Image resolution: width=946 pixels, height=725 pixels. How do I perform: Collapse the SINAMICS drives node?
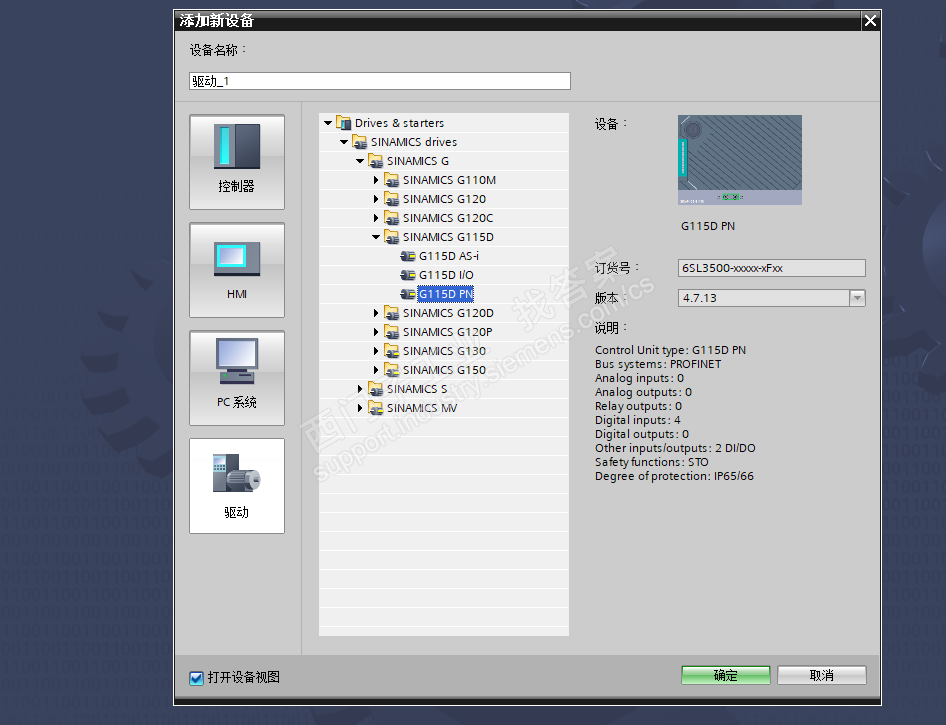tap(344, 142)
